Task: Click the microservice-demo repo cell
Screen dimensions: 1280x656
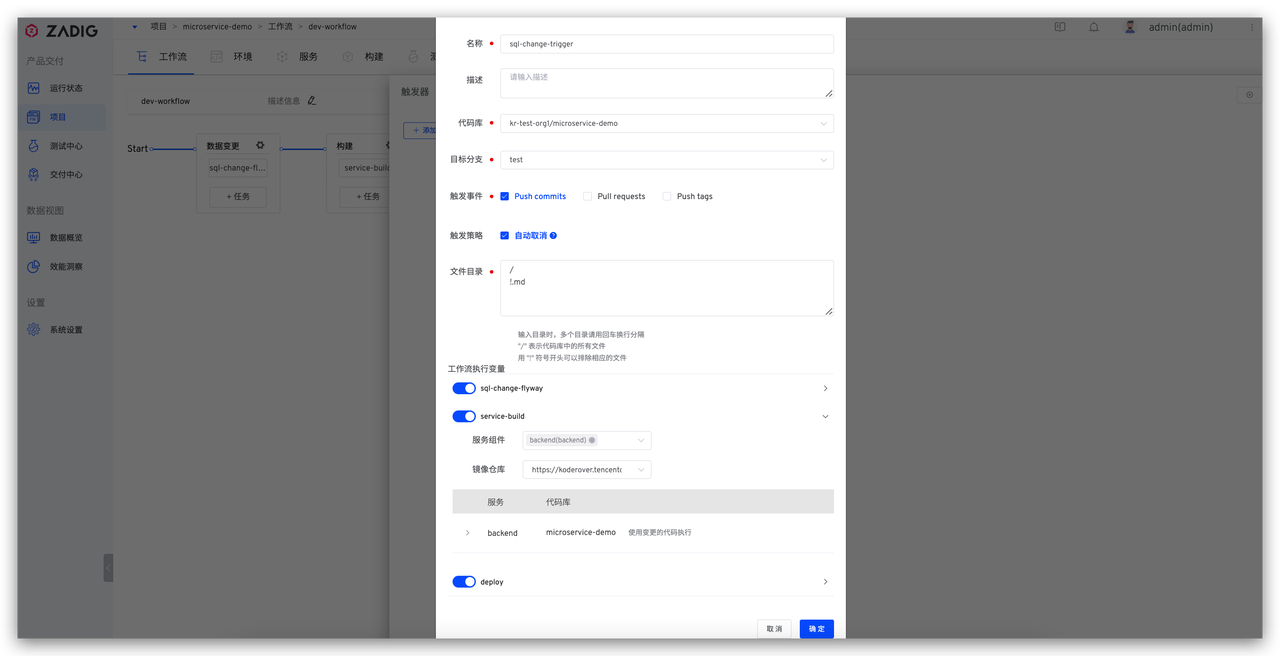Action: pos(581,533)
